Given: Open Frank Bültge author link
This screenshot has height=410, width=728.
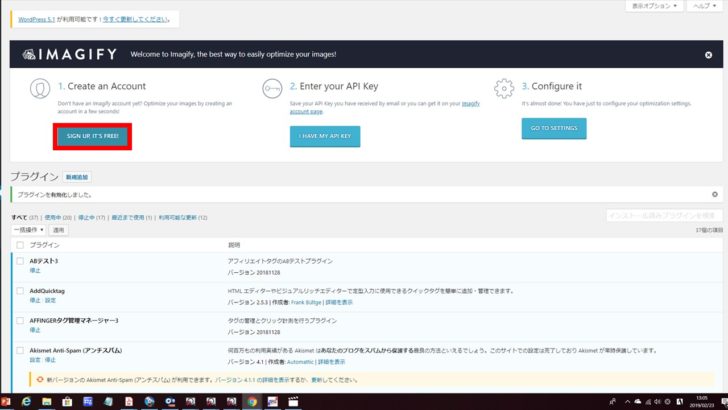Looking at the screenshot, I should [x=306, y=302].
